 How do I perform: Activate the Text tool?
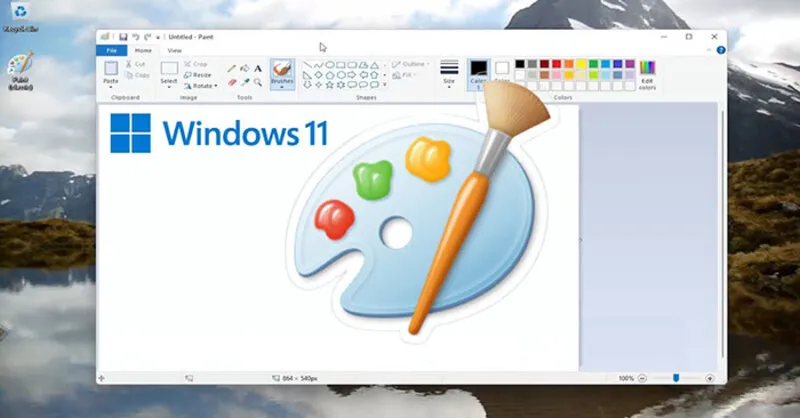tap(258, 69)
